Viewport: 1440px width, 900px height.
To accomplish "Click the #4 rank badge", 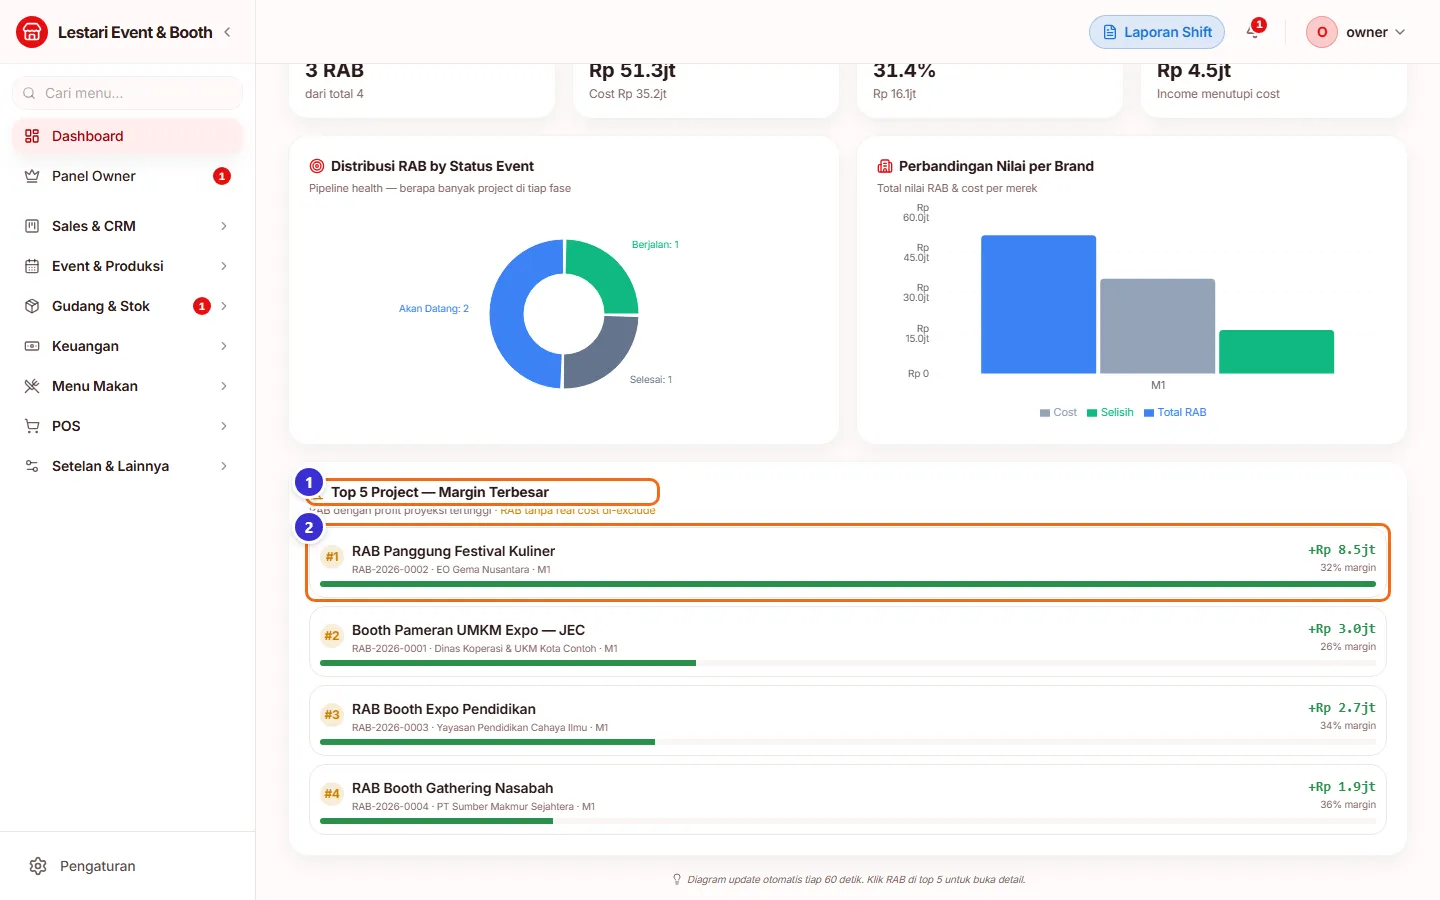I will pyautogui.click(x=332, y=794).
